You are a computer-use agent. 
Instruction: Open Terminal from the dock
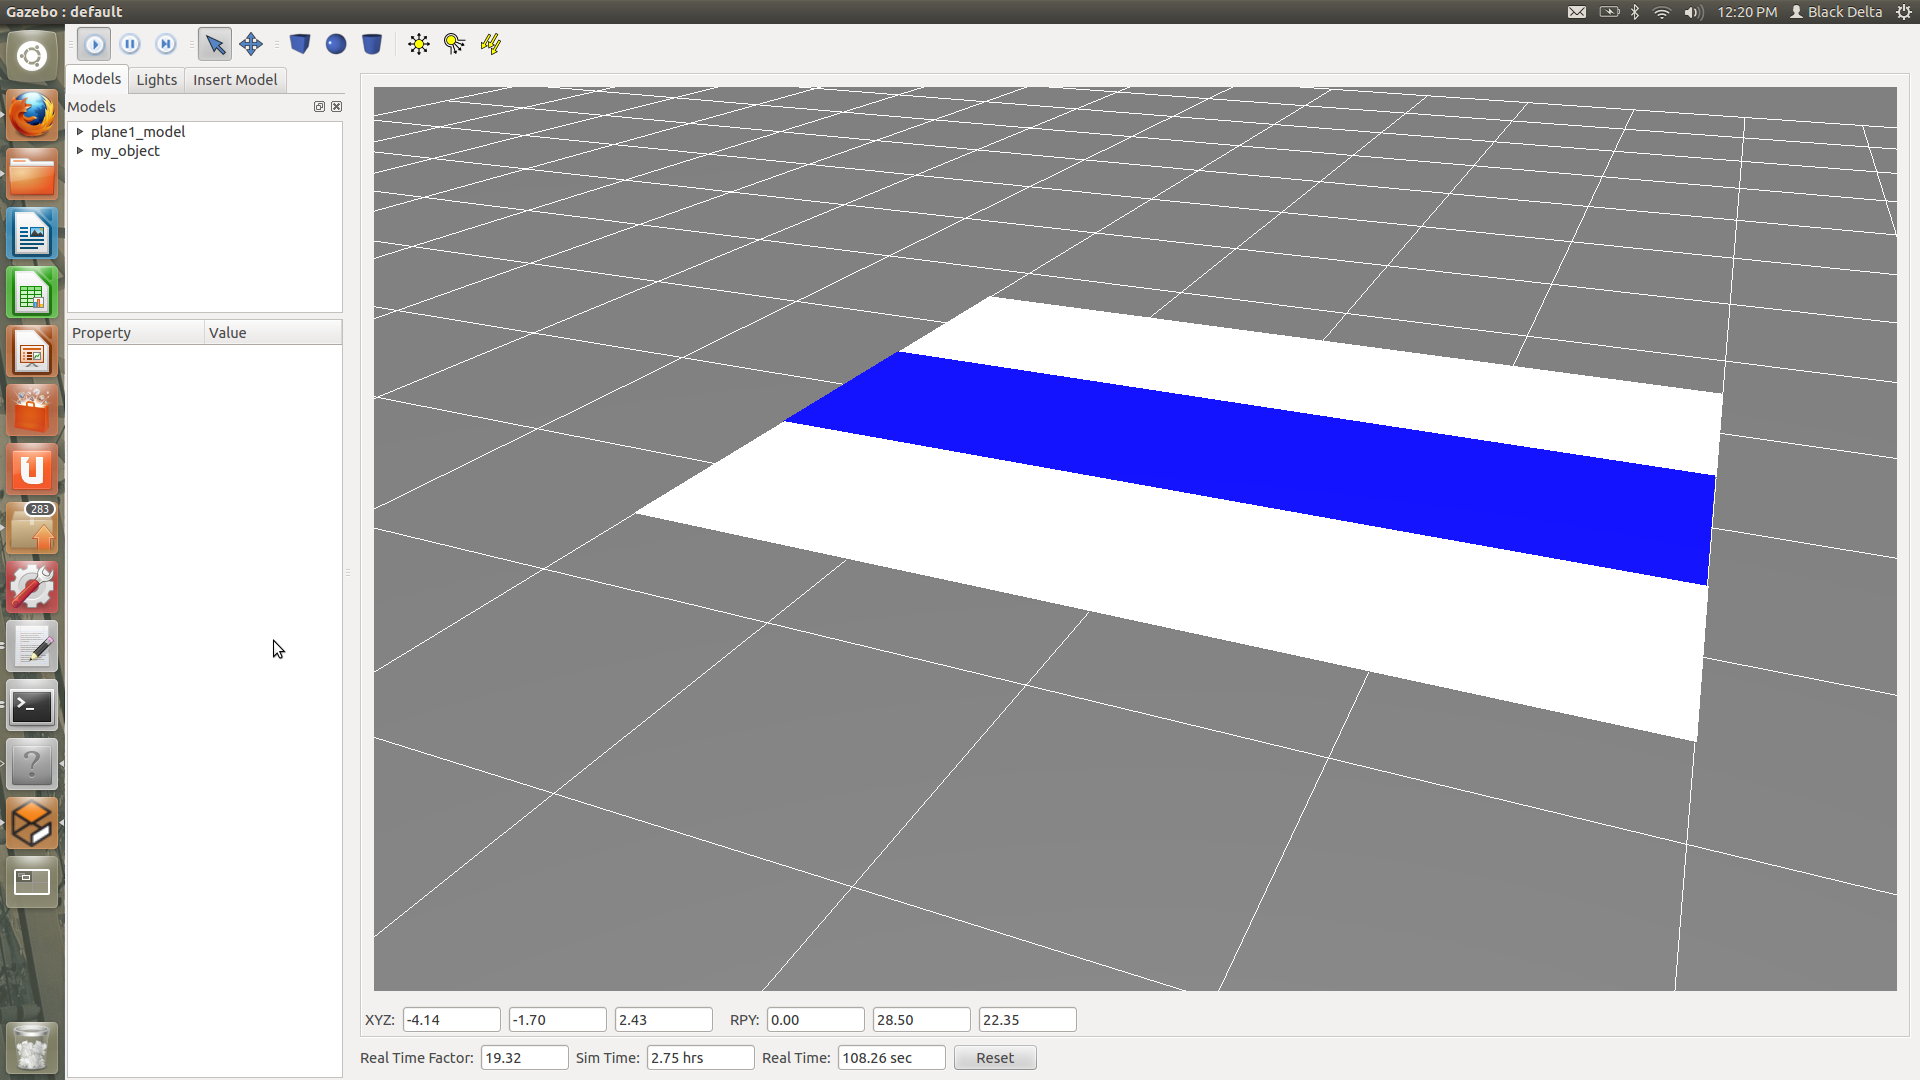pyautogui.click(x=32, y=706)
